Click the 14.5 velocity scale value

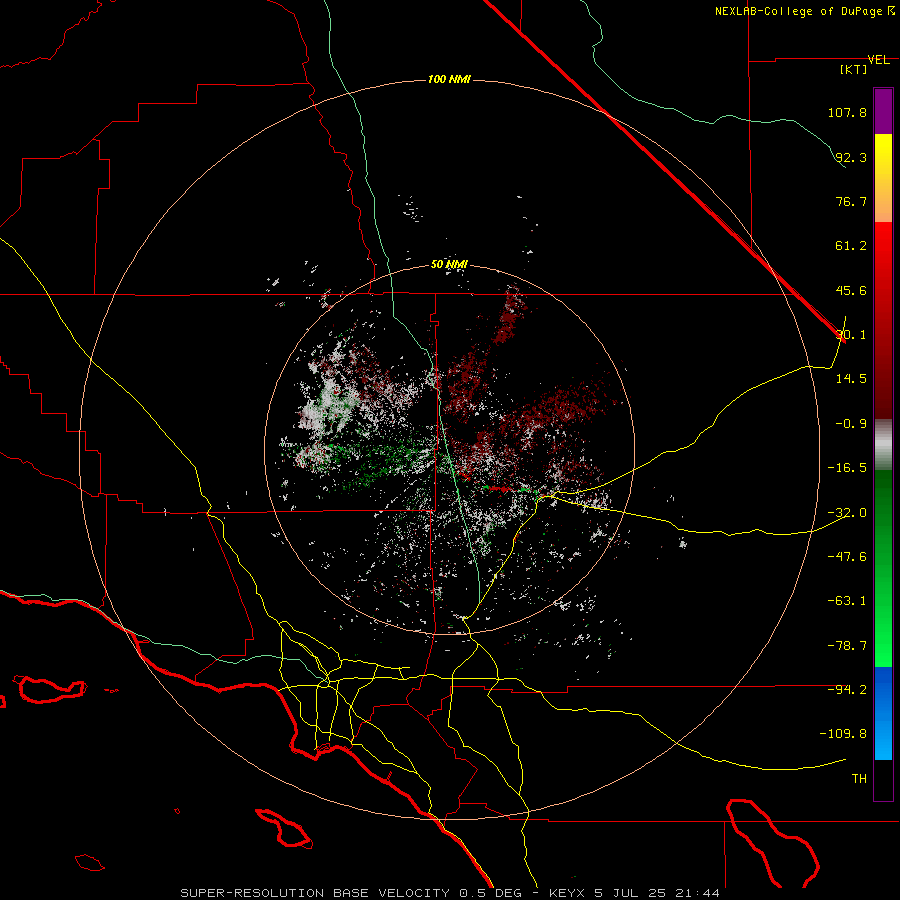(851, 379)
